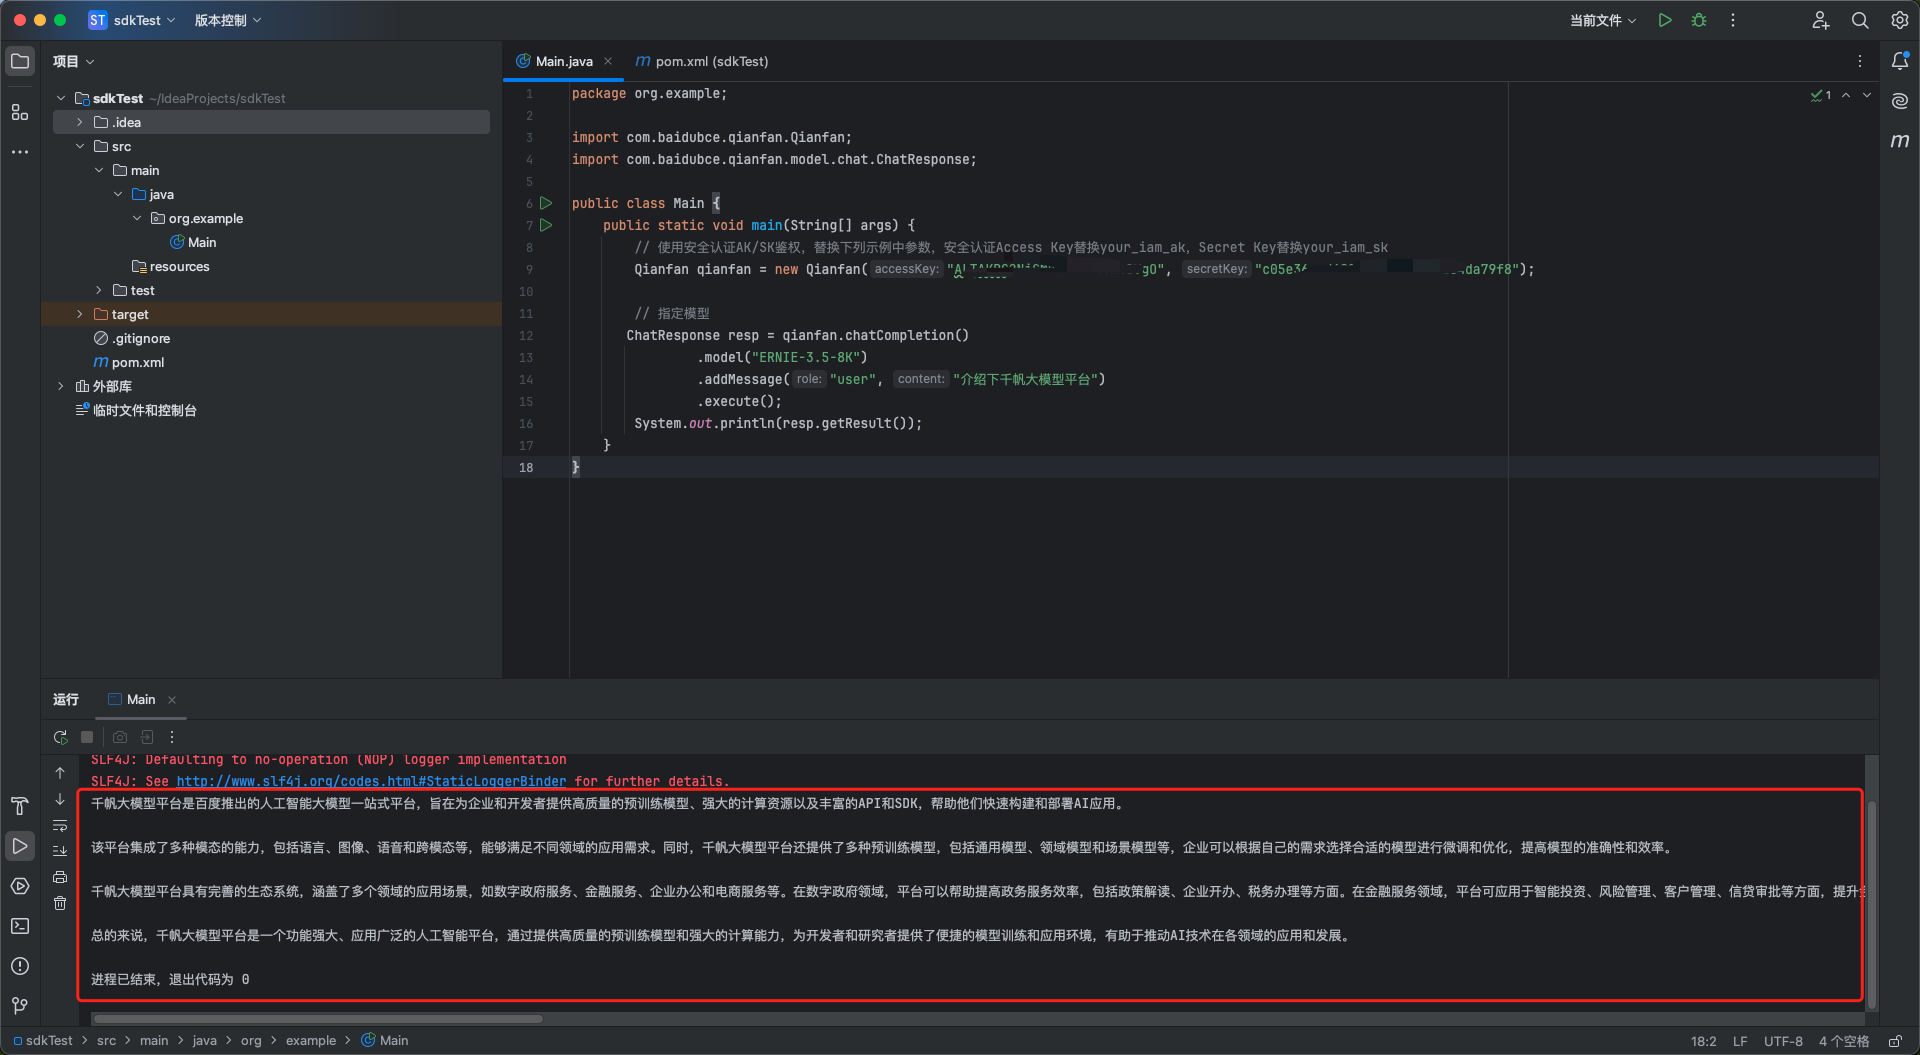
Task: Open more run actions menu in title bar
Action: pos(1733,20)
